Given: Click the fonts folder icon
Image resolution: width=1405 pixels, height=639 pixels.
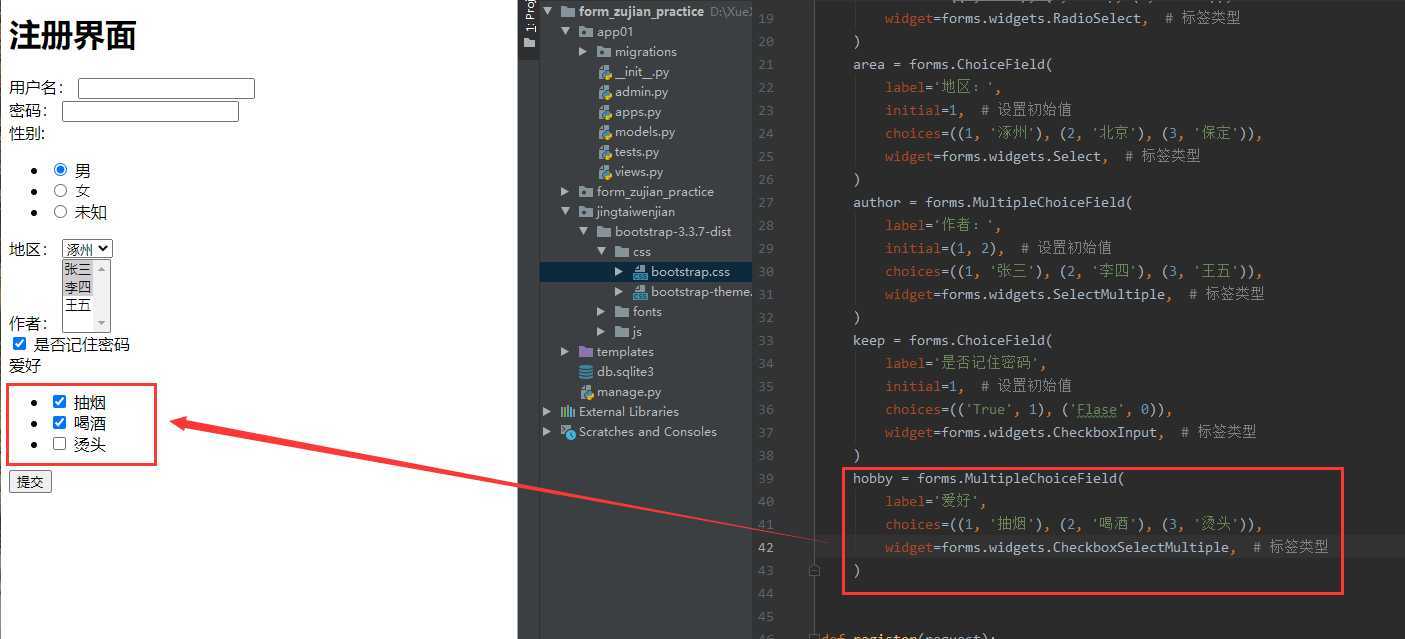Looking at the screenshot, I should [x=622, y=312].
